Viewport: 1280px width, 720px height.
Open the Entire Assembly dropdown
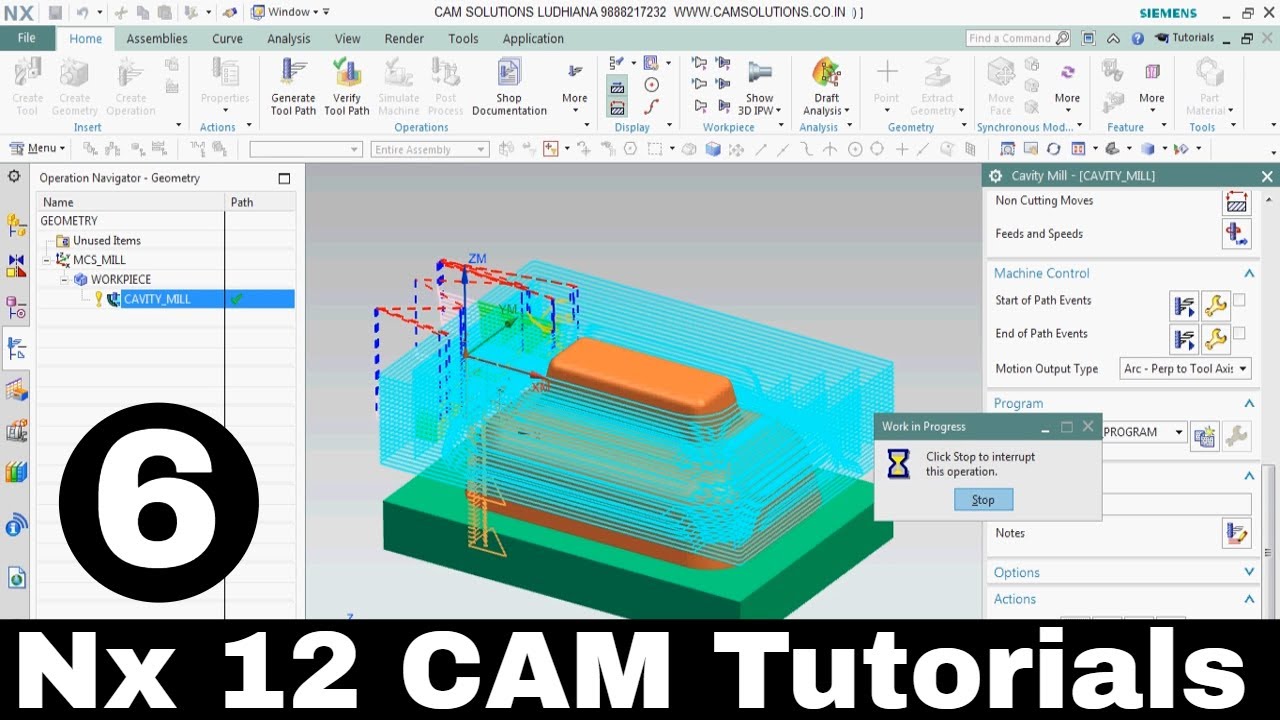(x=430, y=149)
